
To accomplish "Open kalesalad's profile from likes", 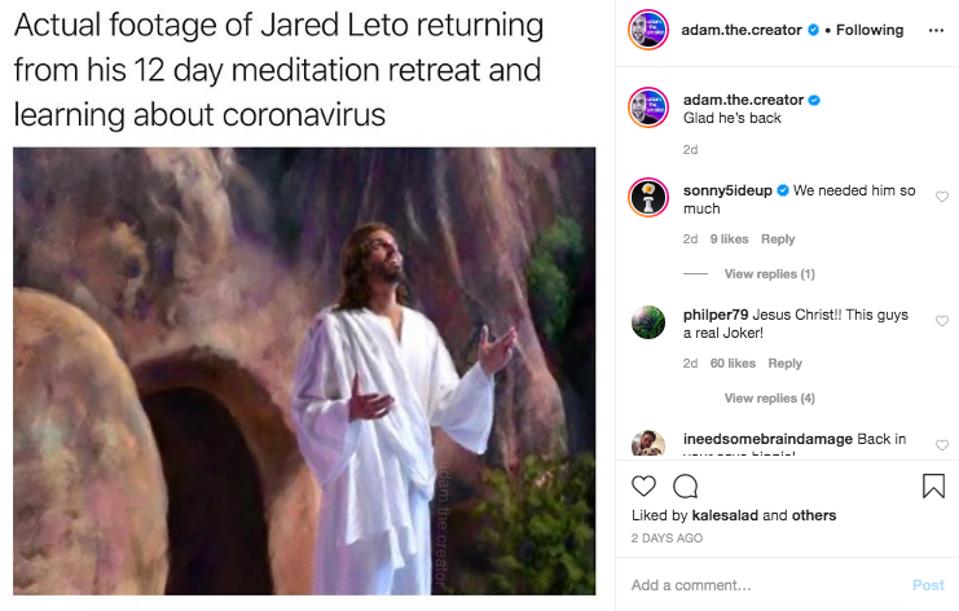I will click(725, 515).
